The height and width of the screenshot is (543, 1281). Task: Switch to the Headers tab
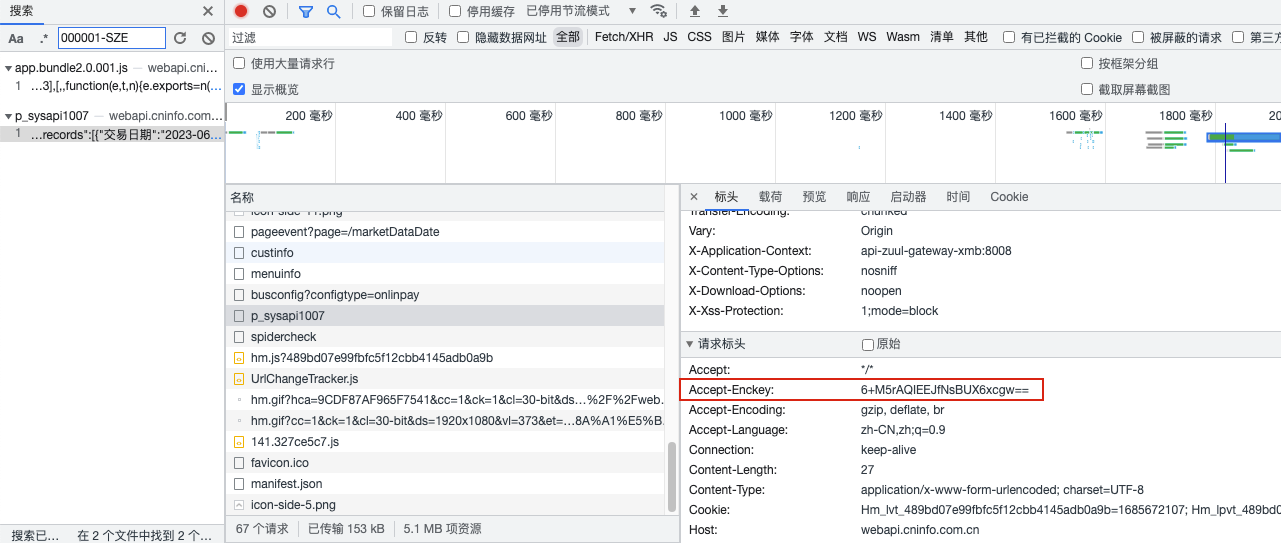(726, 197)
